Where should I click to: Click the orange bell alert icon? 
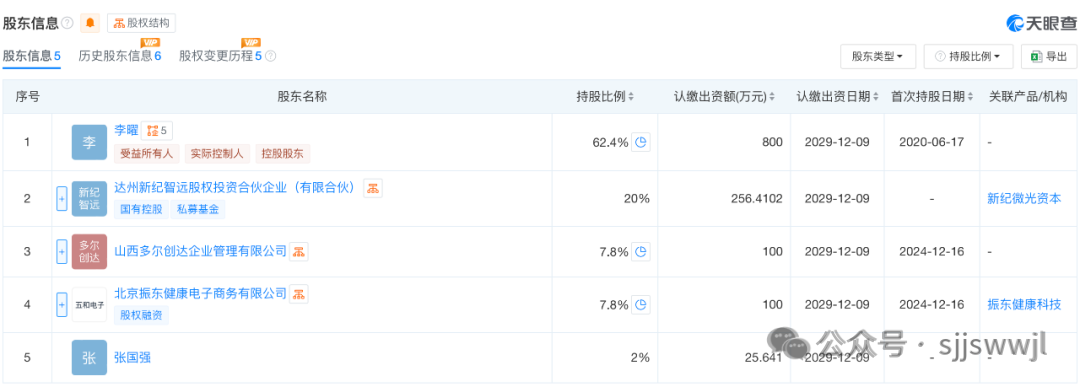click(90, 23)
